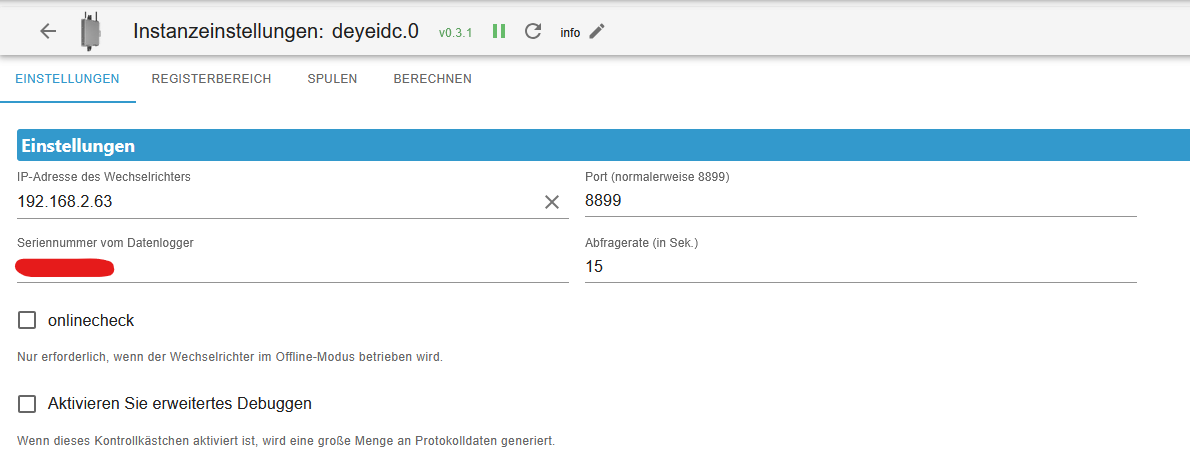Pause the deyeidc.0 instance

coord(499,31)
